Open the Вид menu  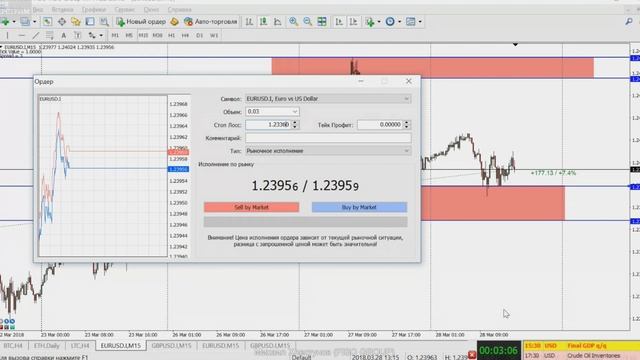(x=38, y=9)
